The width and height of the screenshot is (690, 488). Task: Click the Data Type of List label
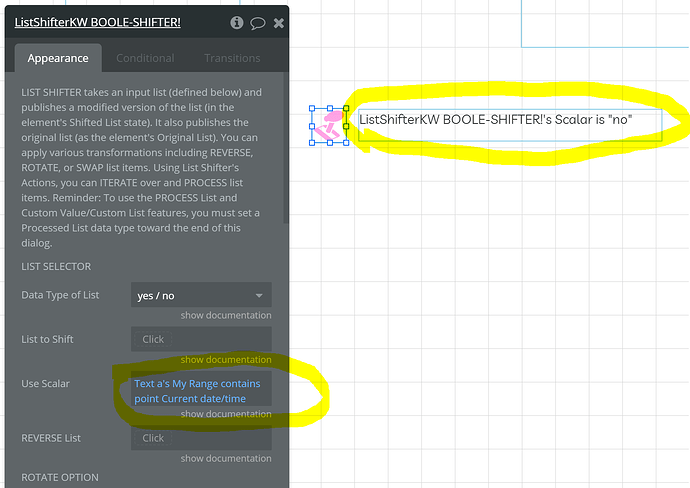(60, 295)
